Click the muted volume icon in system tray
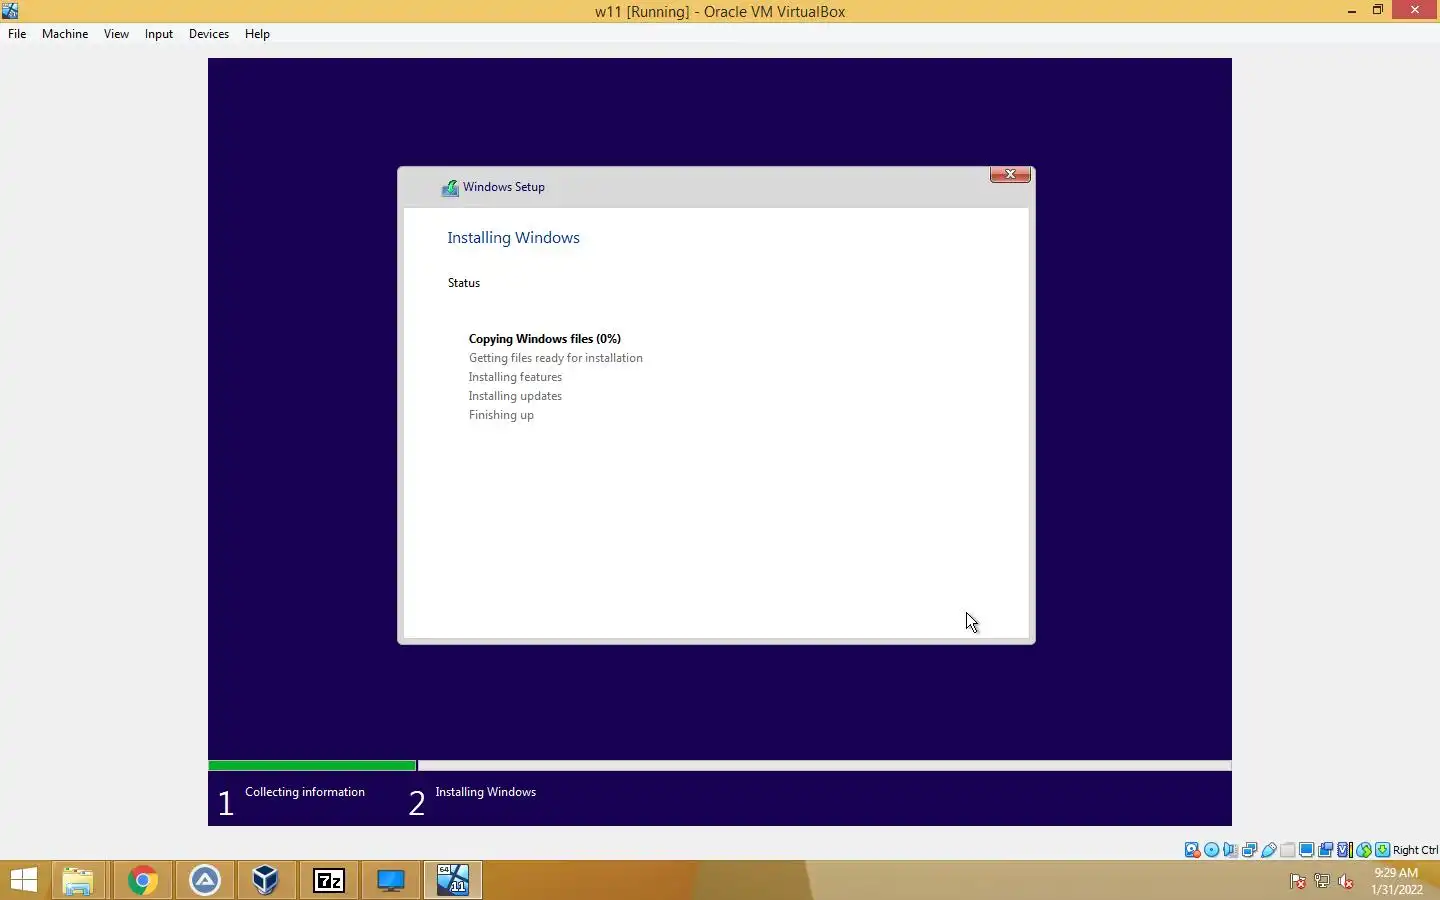This screenshot has height=900, width=1440. pos(1346,881)
